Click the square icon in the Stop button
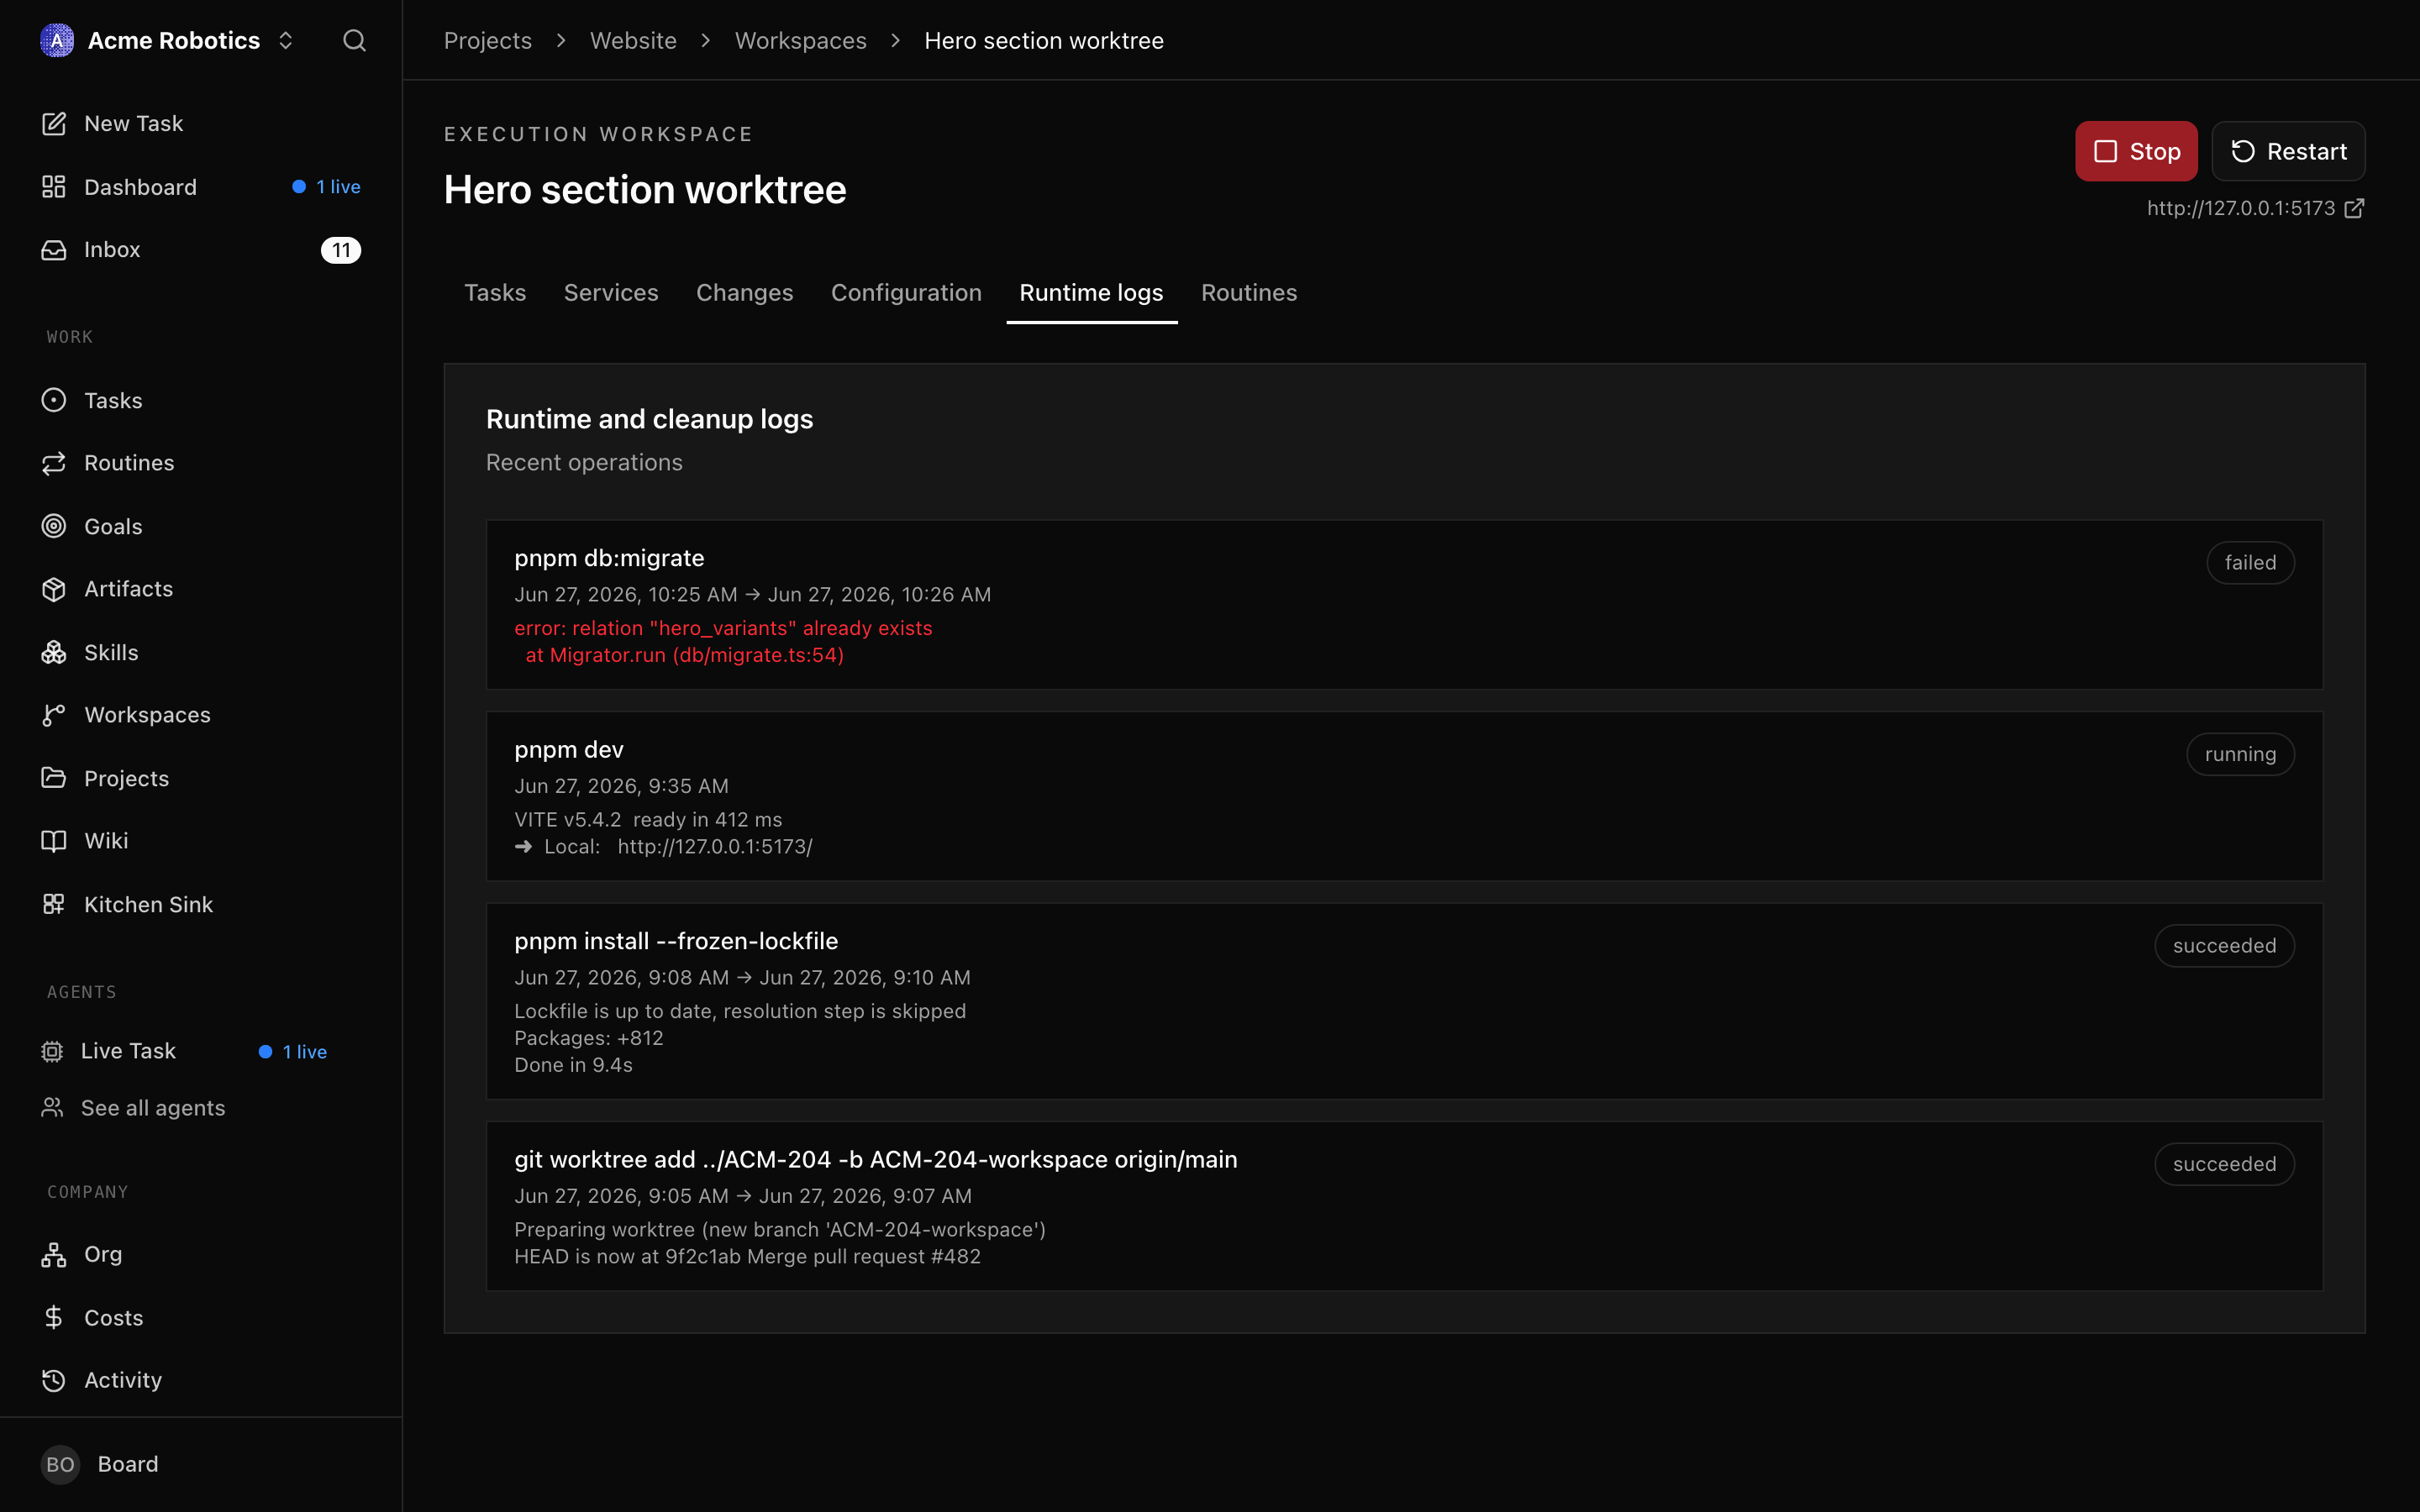 click(x=2105, y=151)
